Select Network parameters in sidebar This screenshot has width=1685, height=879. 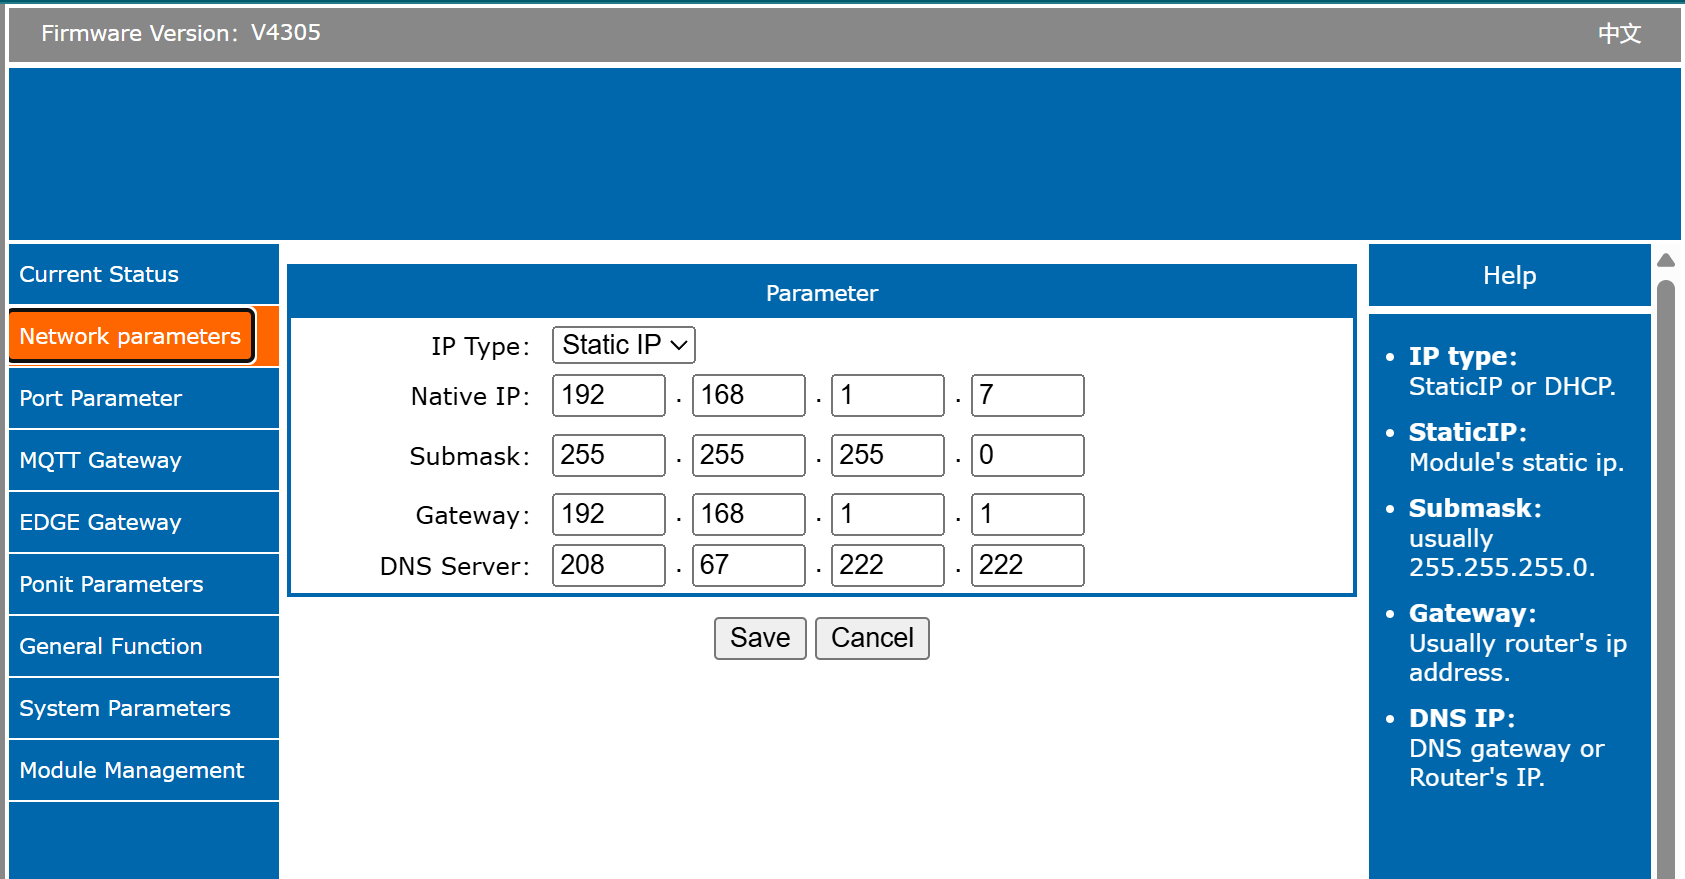(131, 336)
